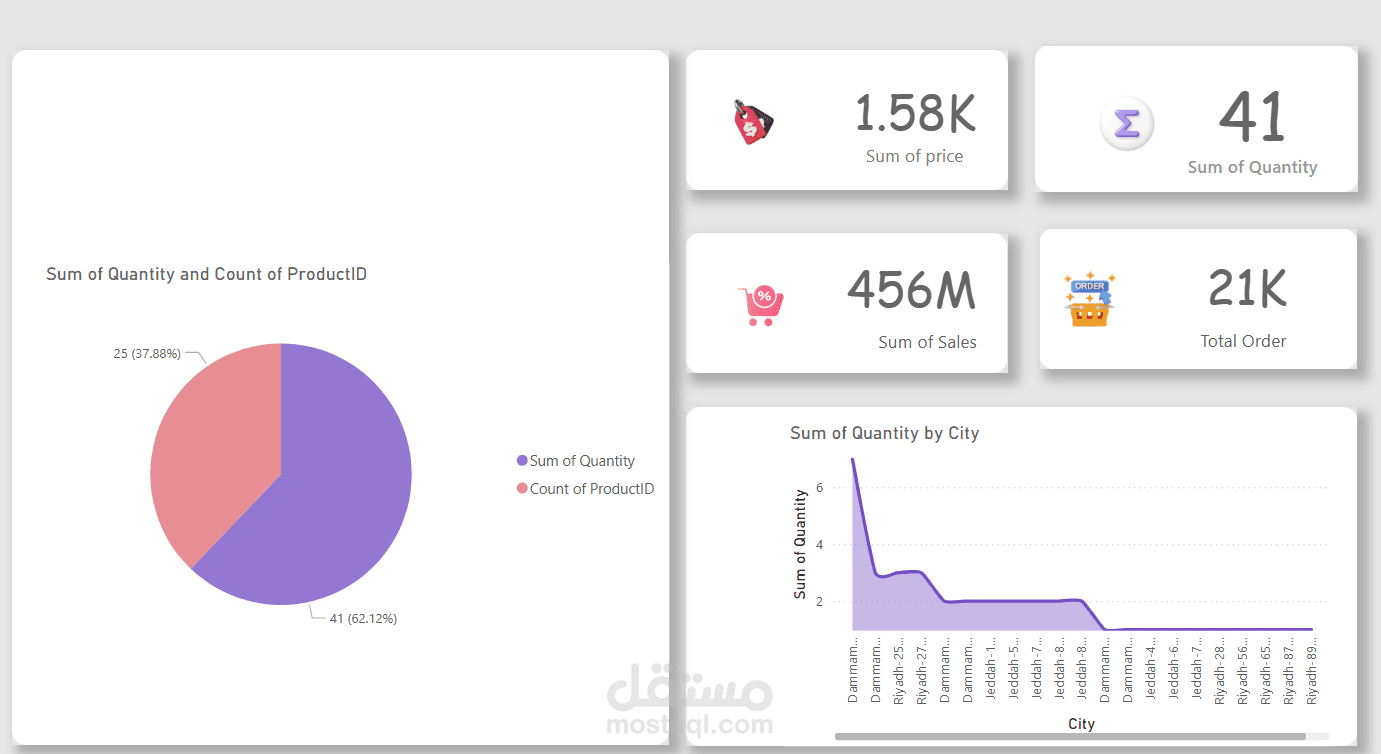The image size is (1381, 754).
Task: Click the y-axis value 2
Action: [819, 602]
